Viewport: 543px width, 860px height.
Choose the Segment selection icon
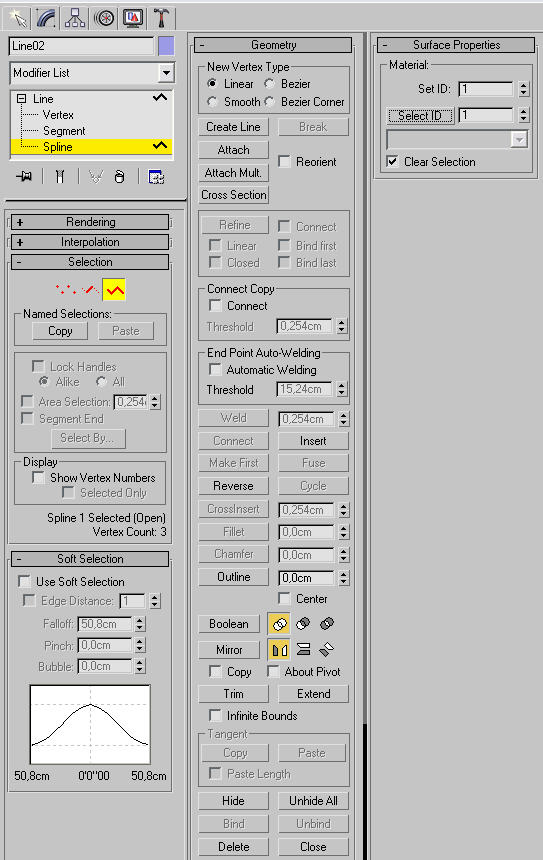(90, 289)
